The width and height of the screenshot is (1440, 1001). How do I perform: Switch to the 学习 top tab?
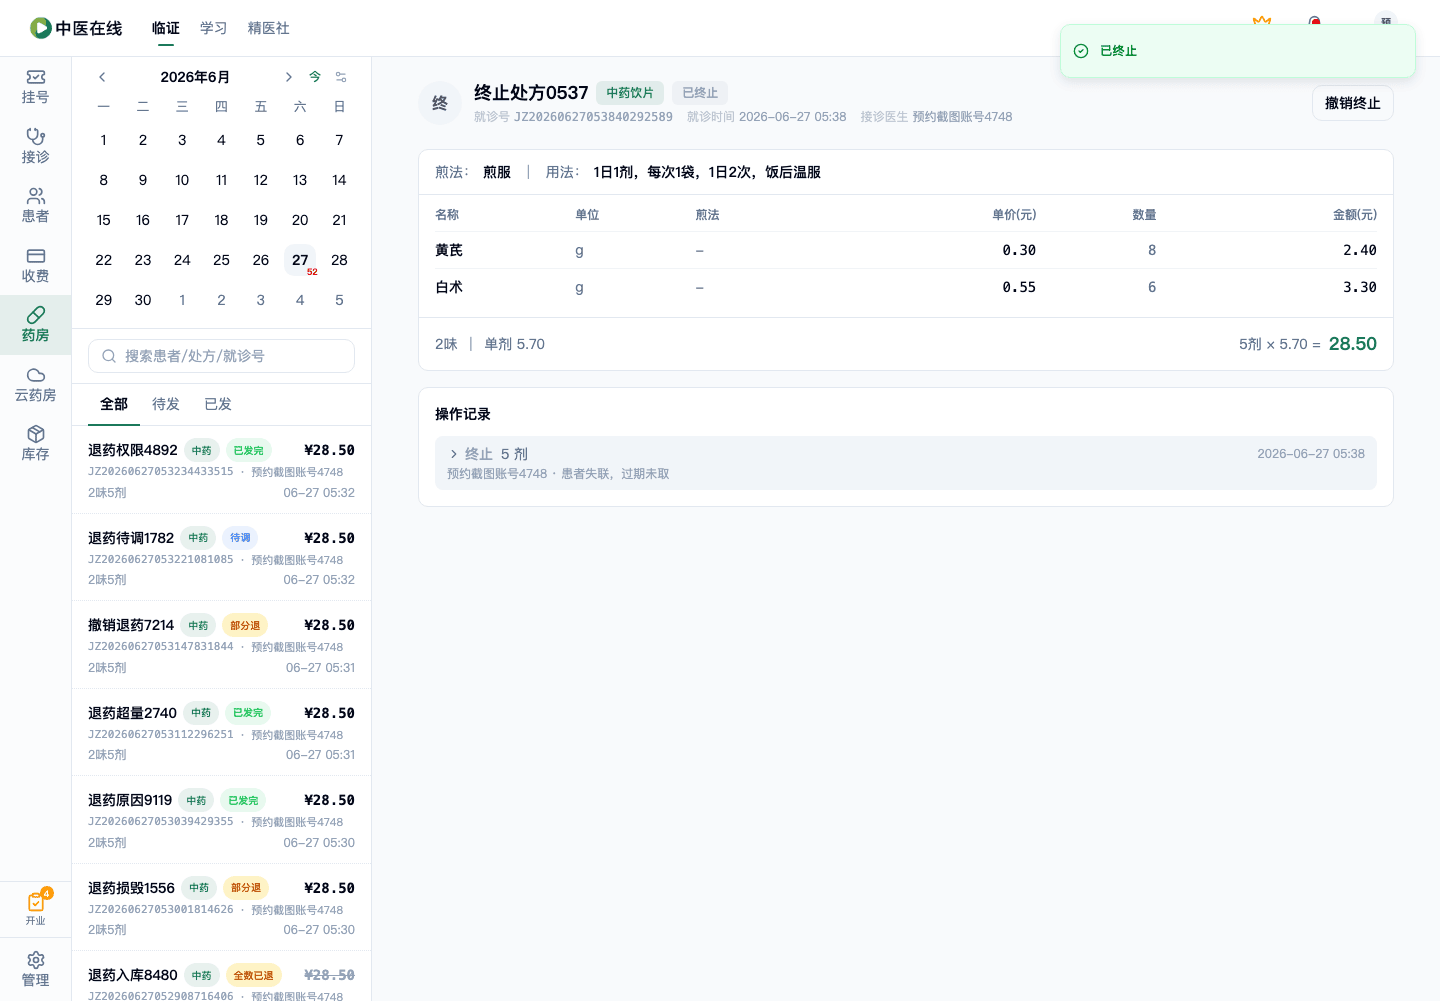[214, 28]
